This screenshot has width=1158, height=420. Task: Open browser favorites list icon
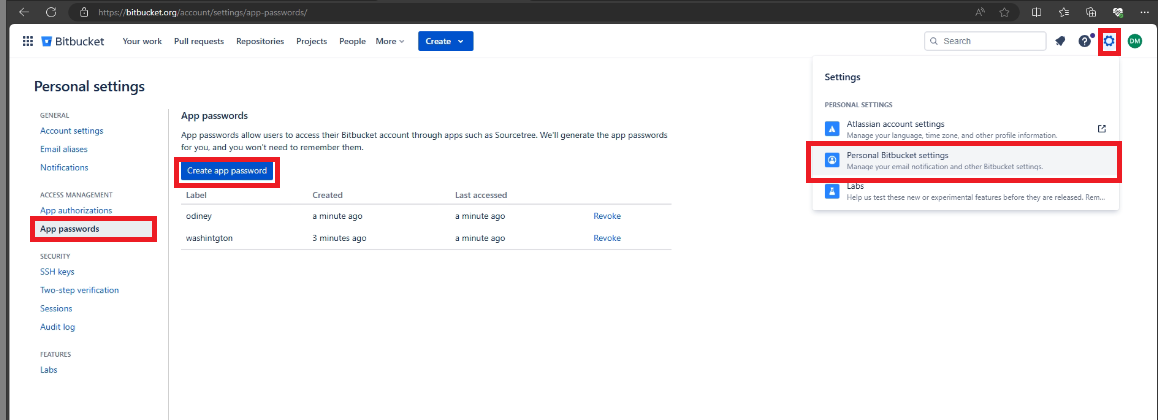click(1063, 12)
